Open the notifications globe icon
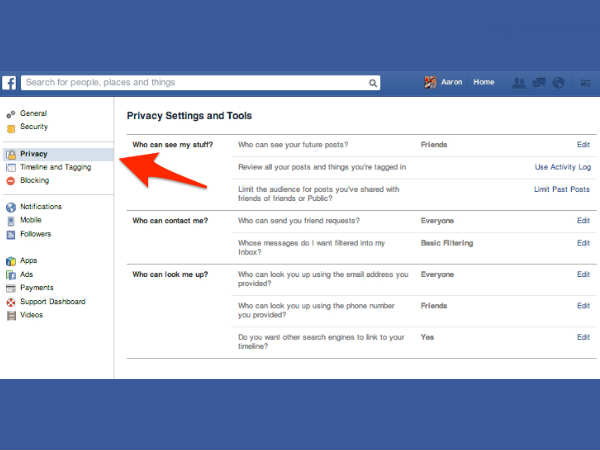The width and height of the screenshot is (600, 450). (559, 83)
